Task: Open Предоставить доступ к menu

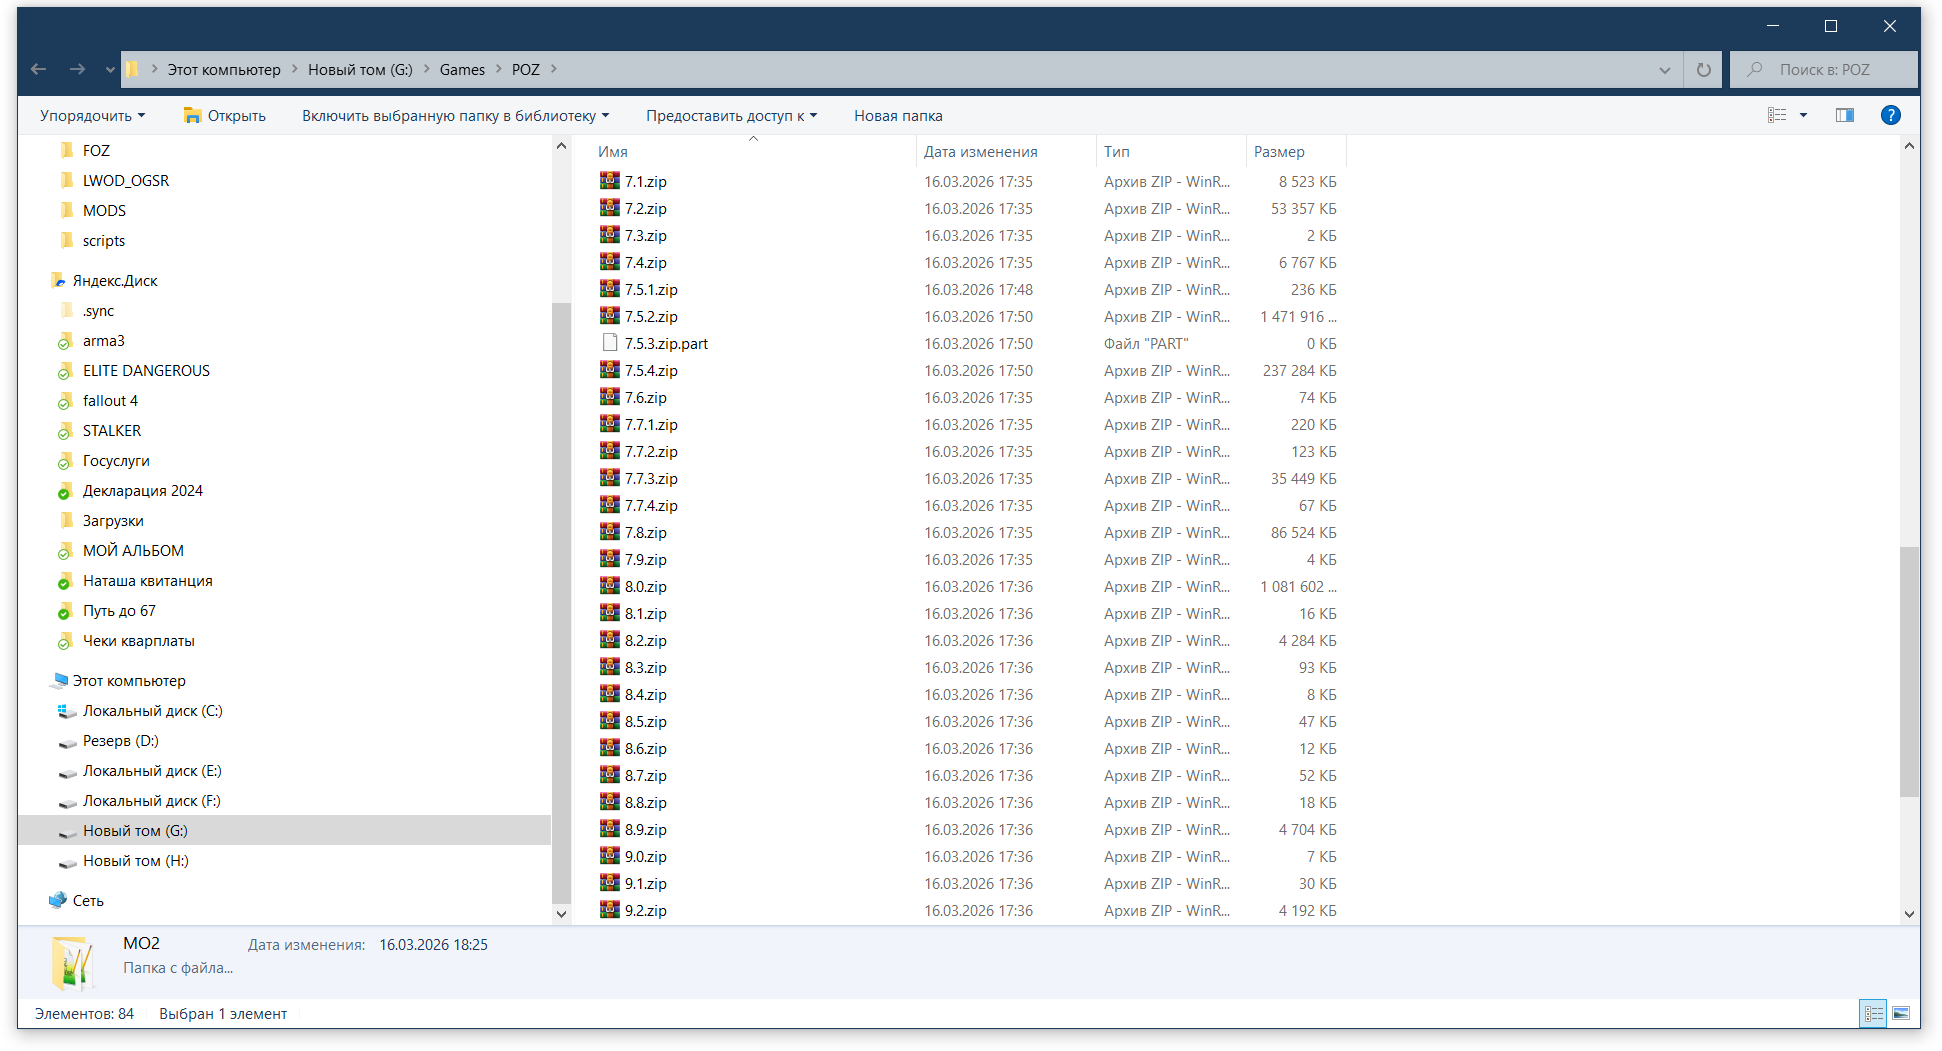Action: point(731,116)
